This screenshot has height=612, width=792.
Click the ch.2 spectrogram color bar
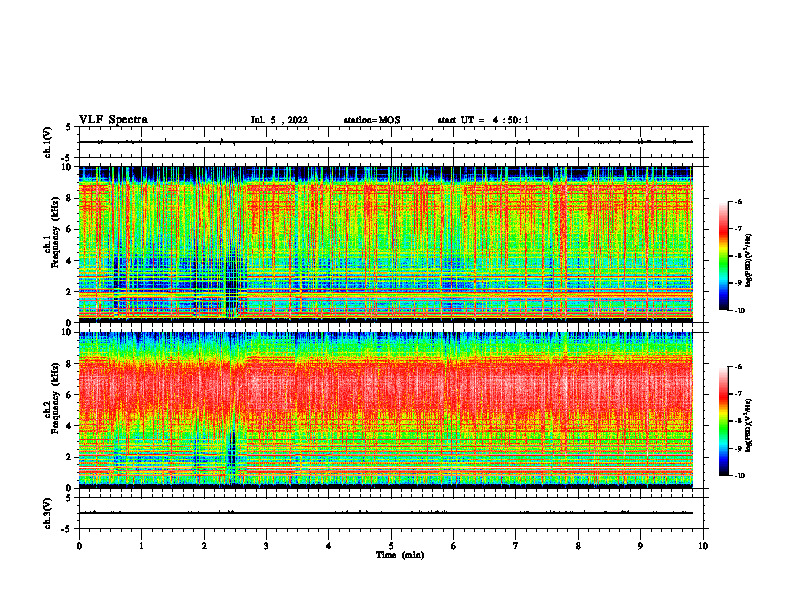click(x=723, y=421)
